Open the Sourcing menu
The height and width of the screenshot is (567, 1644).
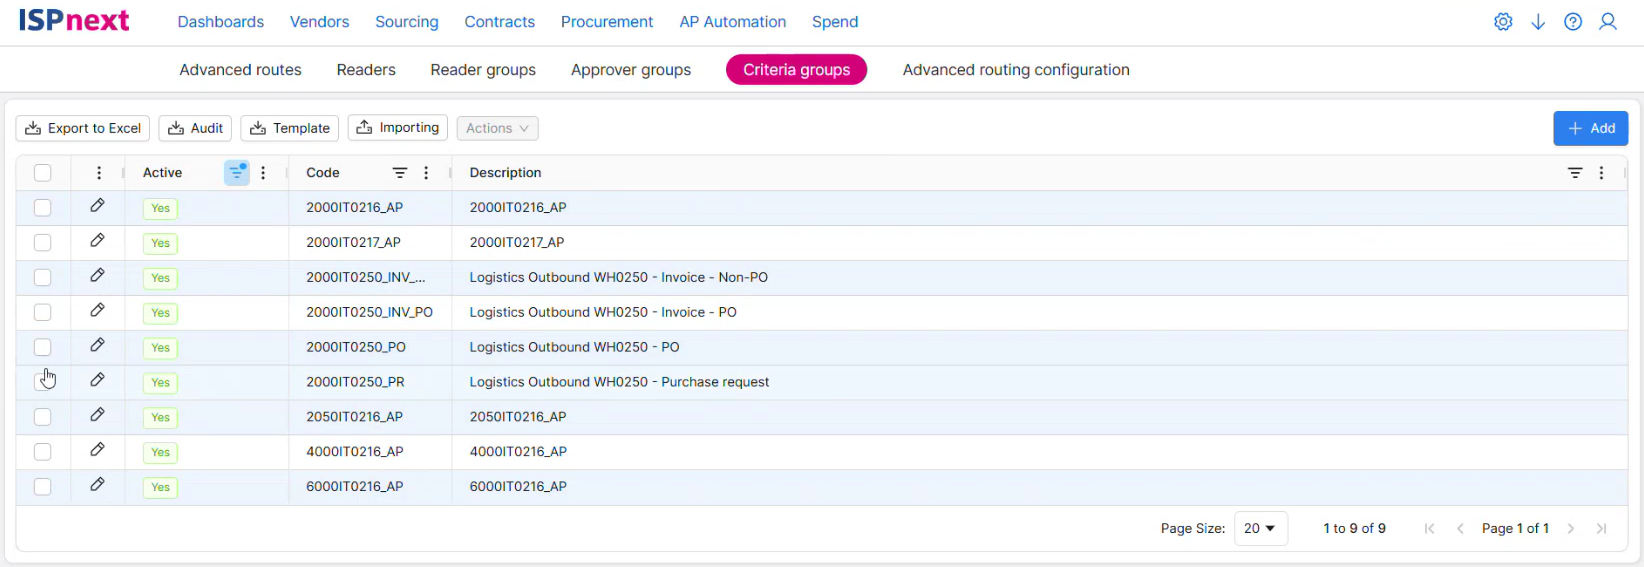click(407, 22)
